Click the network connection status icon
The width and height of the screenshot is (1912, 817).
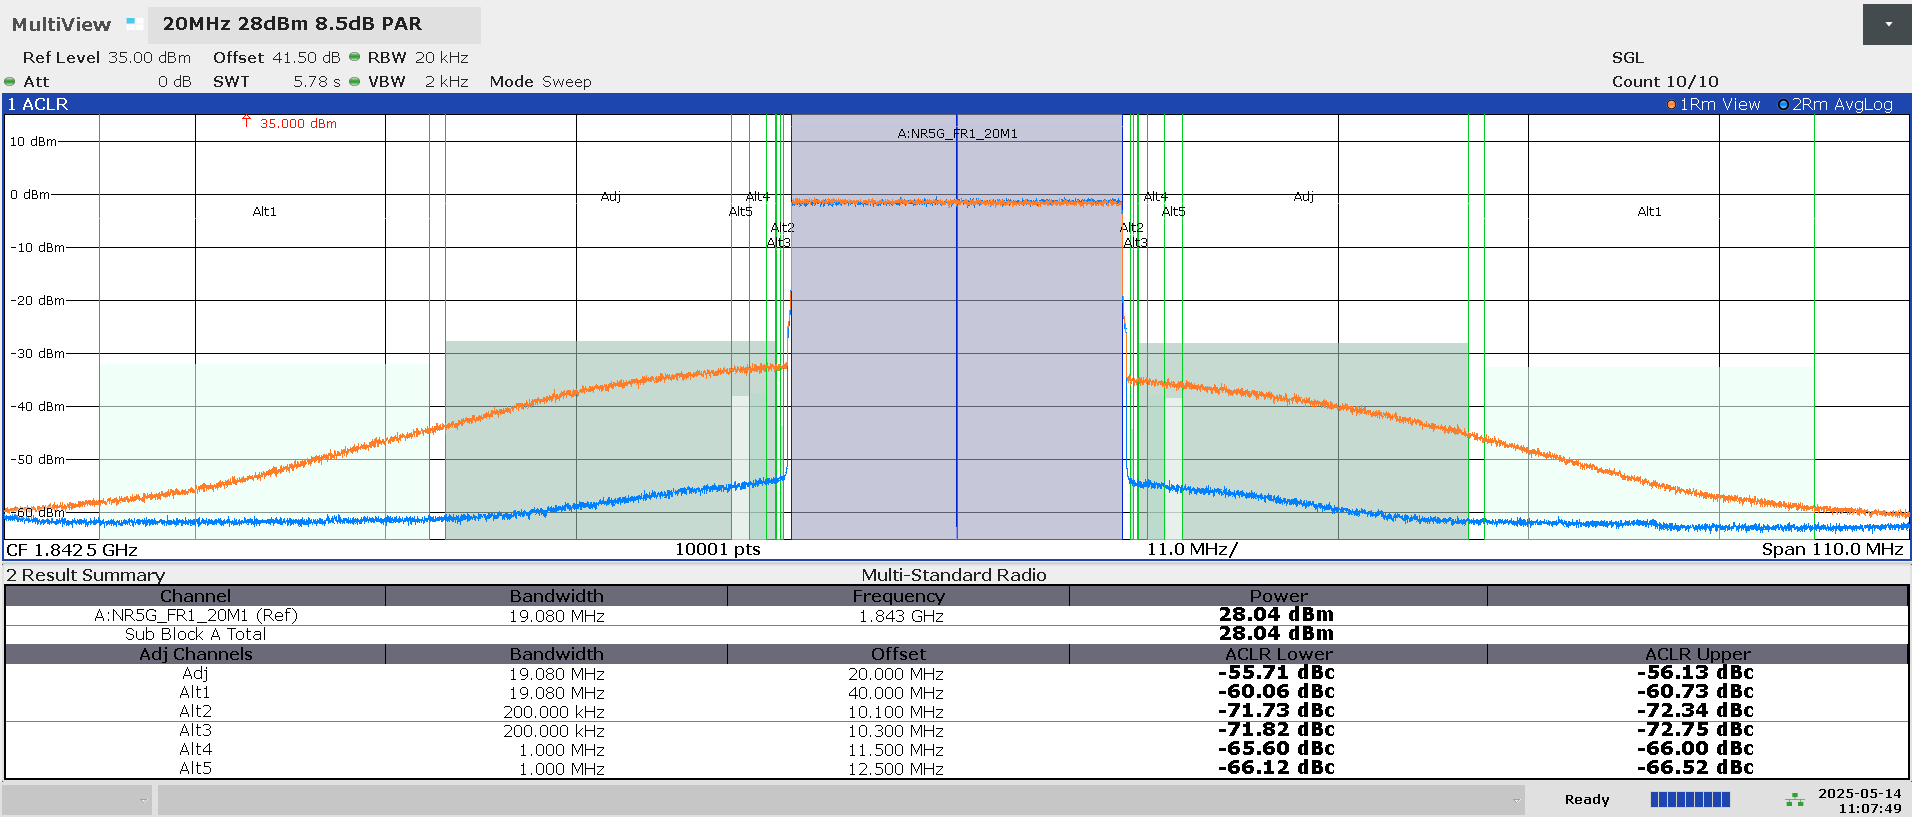1795,800
